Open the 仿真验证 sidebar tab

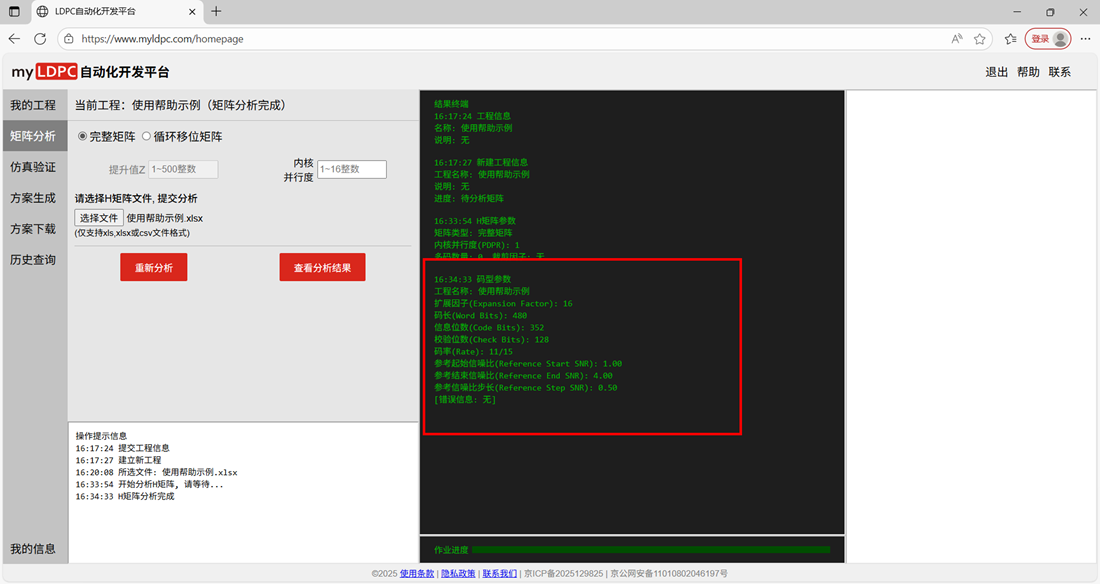tap(34, 167)
